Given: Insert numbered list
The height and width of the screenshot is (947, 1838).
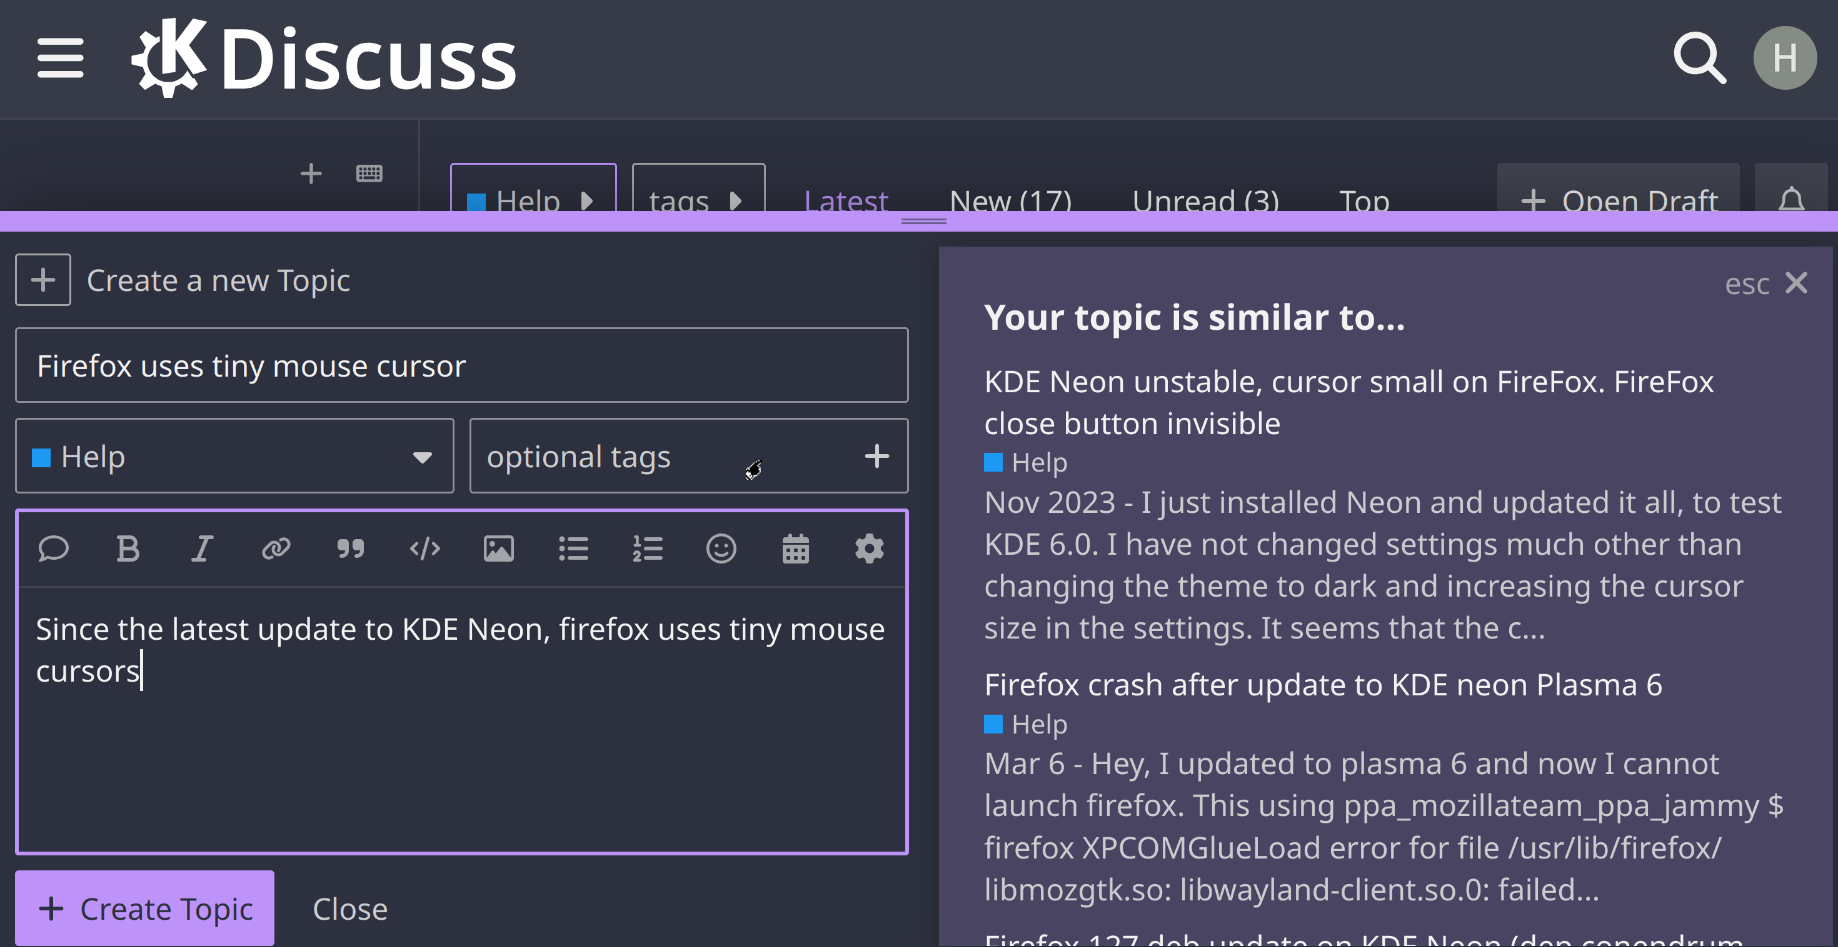Looking at the screenshot, I should tap(647, 549).
